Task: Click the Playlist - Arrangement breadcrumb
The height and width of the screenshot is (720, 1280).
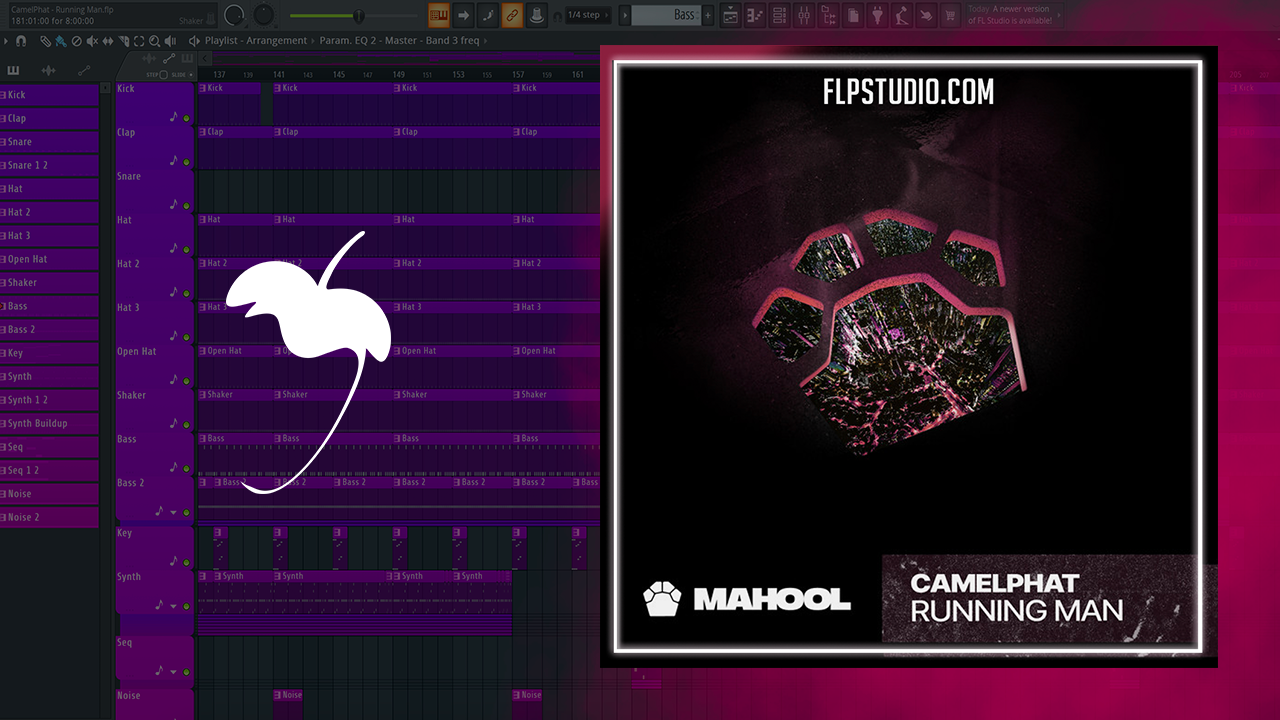Action: click(256, 41)
